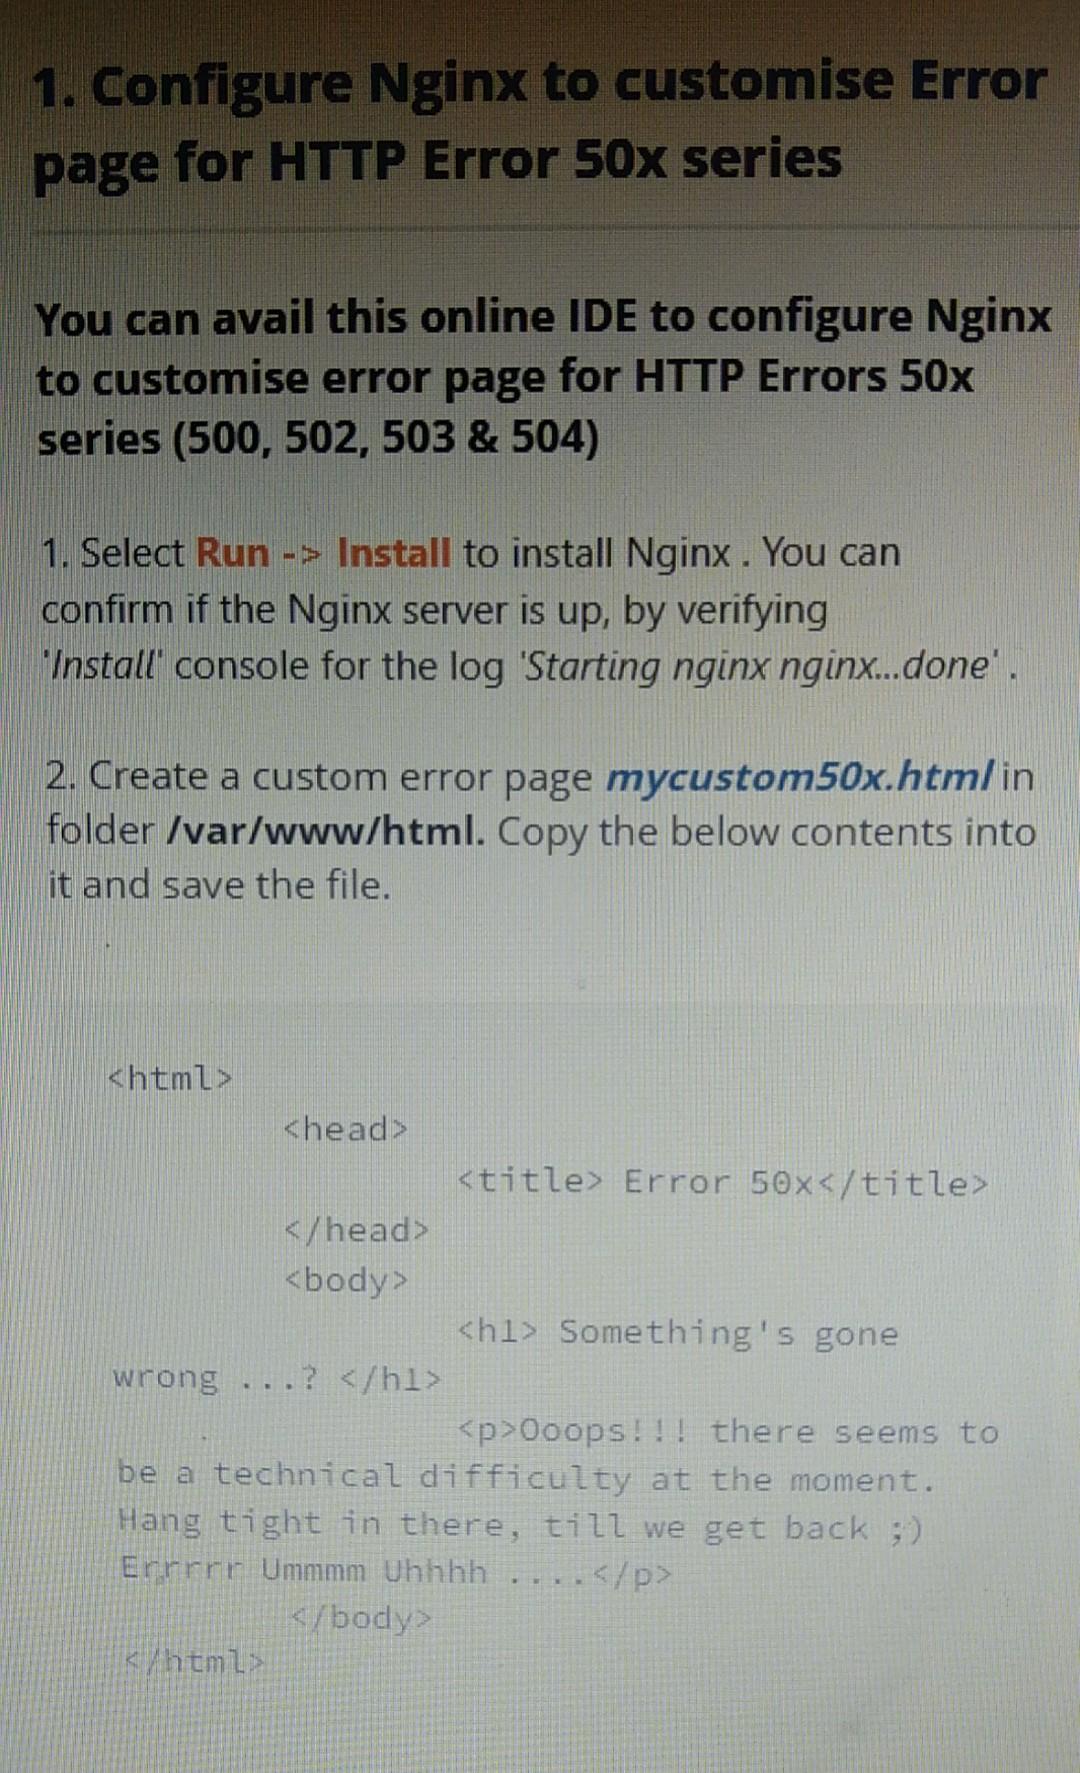Viewport: 1080px width, 1773px height.
Task: Click the opening <html> code line
Action: (x=170, y=1078)
